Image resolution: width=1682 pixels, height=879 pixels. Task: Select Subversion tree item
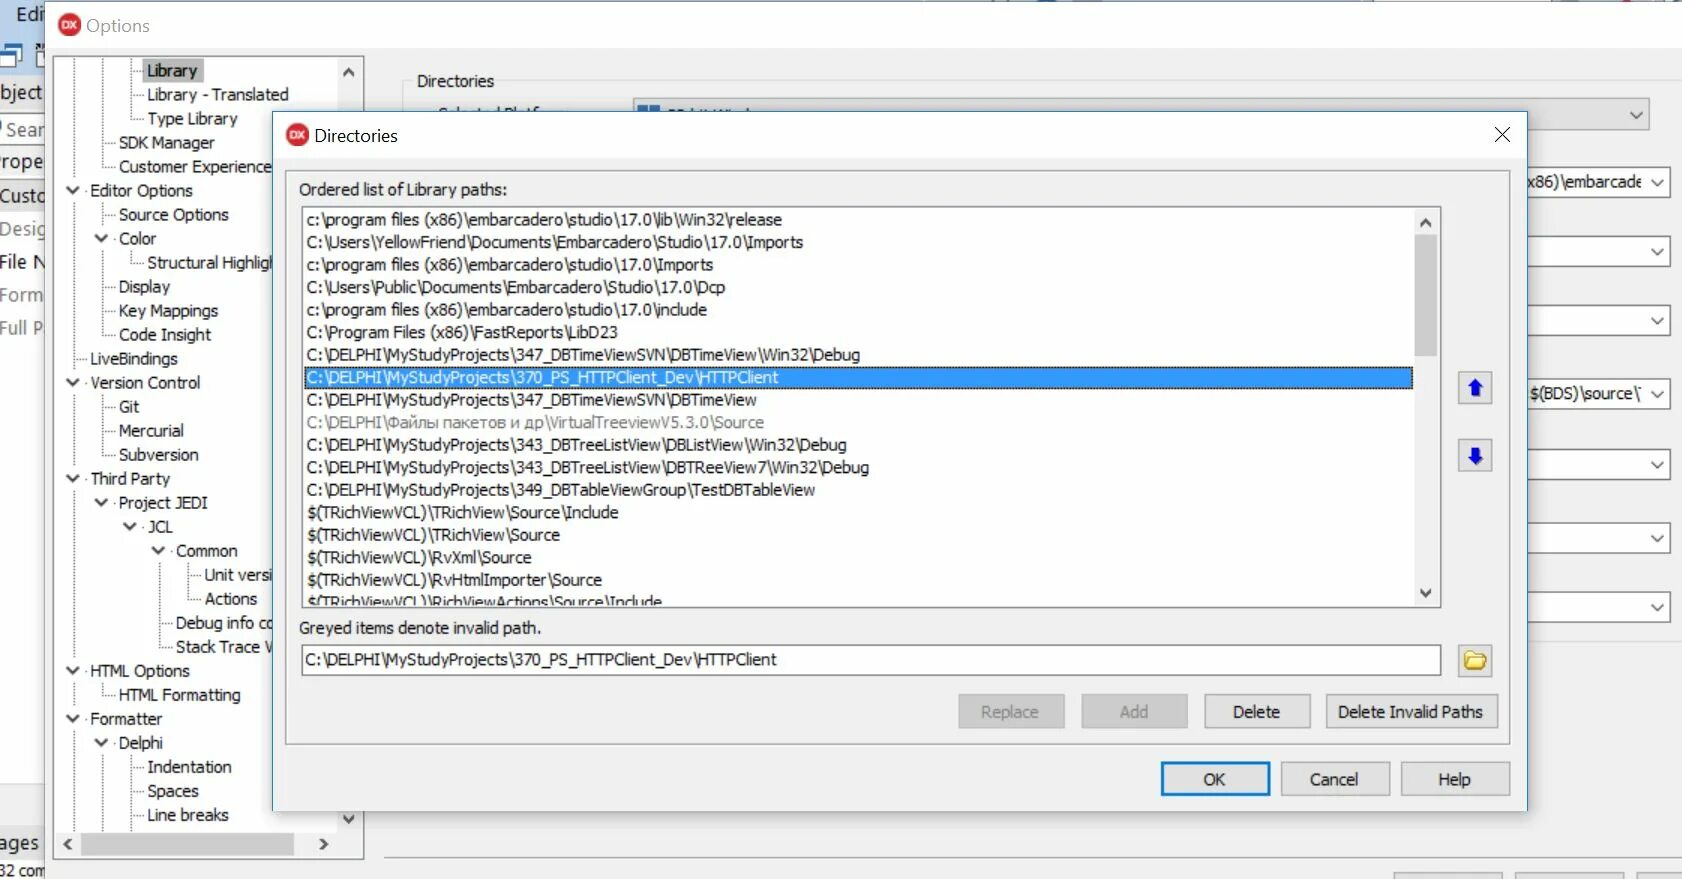(x=159, y=455)
